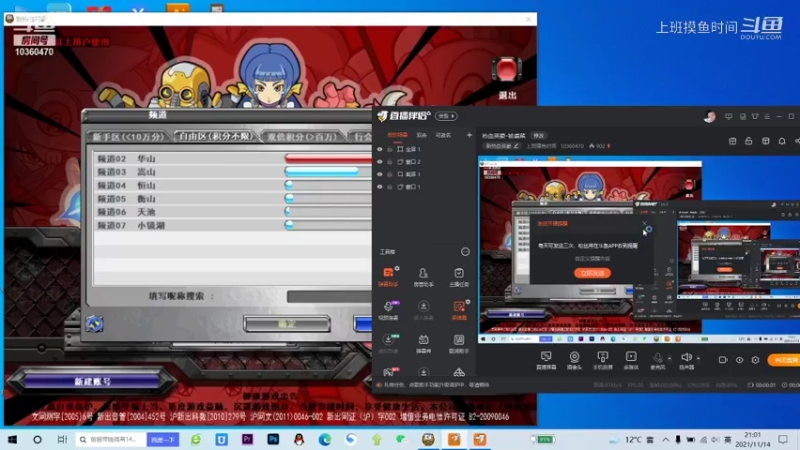
Task: Mute the 麦克风 microphone in streaming bar
Action: tap(658, 360)
